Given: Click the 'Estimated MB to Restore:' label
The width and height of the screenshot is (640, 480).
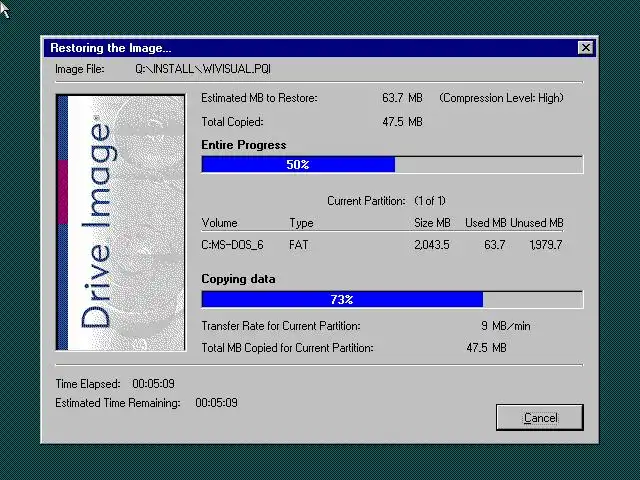Looking at the screenshot, I should (x=259, y=98).
